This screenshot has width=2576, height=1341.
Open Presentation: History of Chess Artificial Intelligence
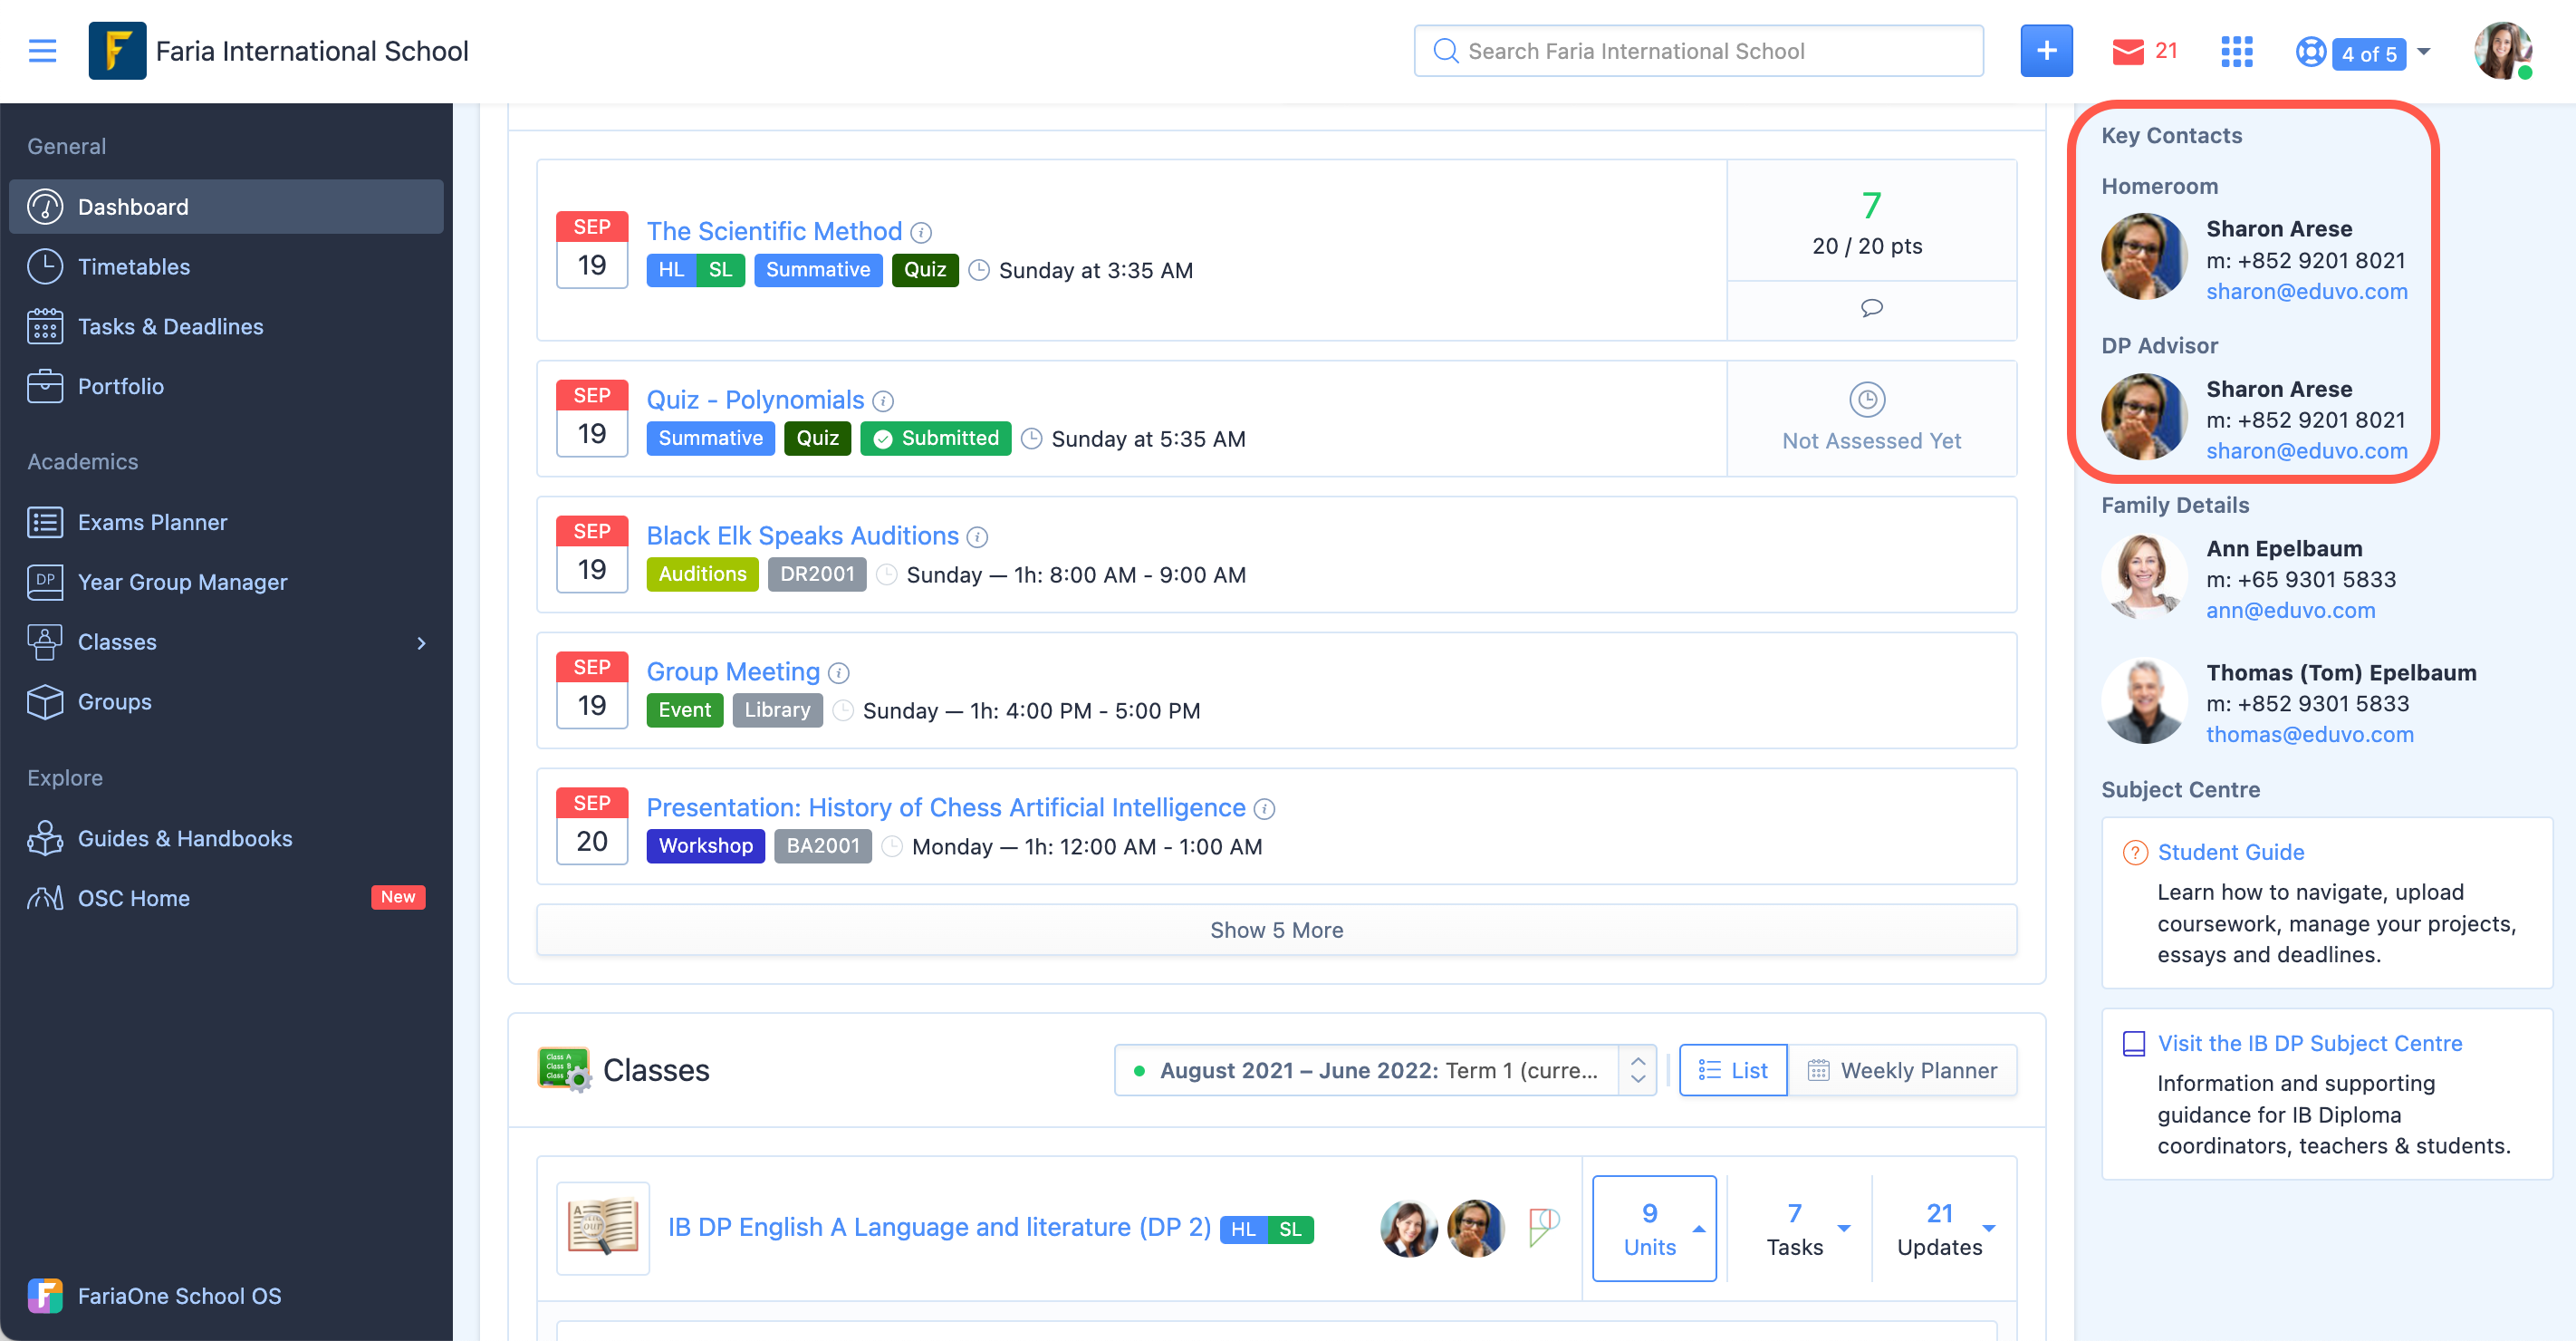946,808
